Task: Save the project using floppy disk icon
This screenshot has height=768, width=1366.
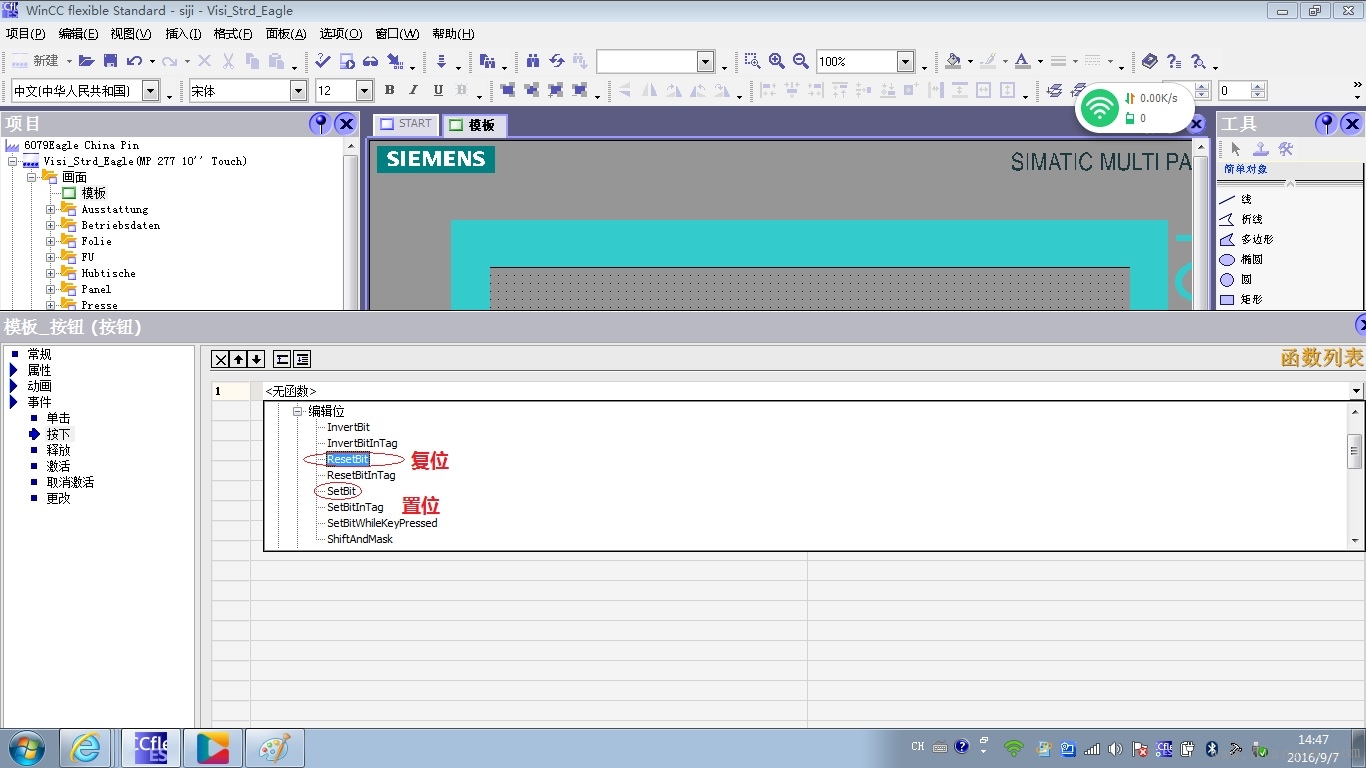Action: 110,61
